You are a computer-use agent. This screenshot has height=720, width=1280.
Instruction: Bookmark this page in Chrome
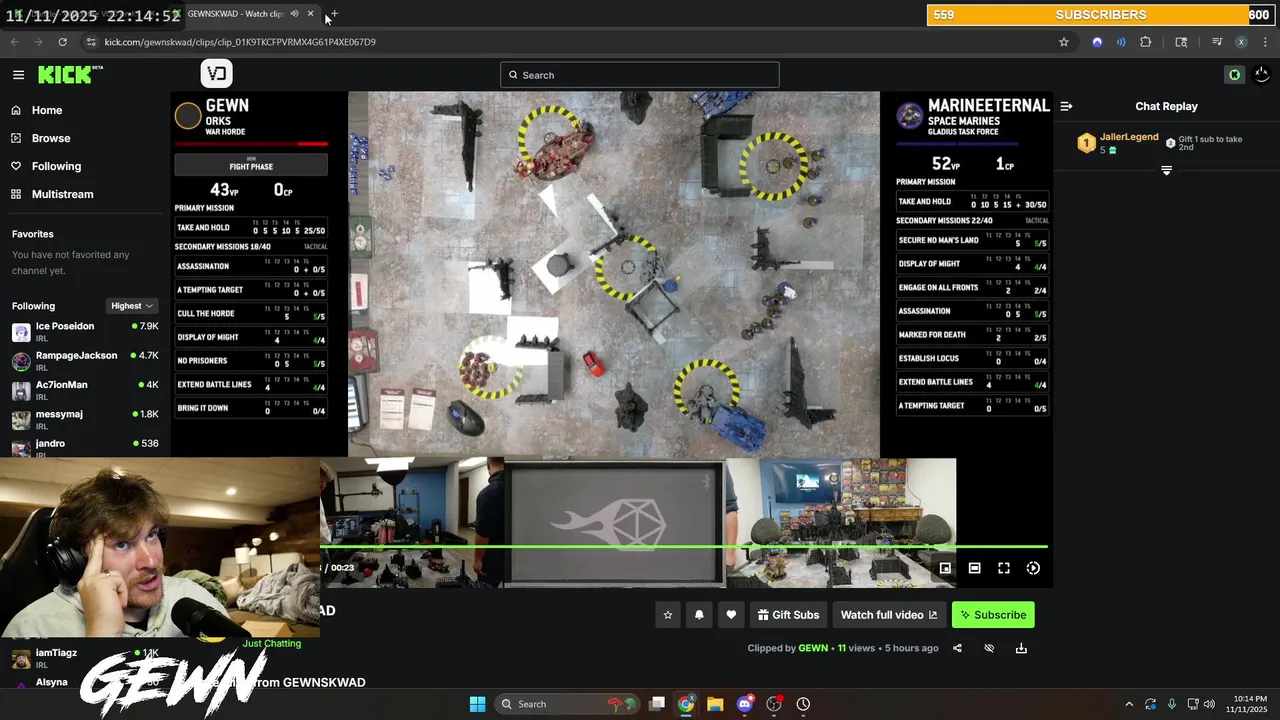1064,42
